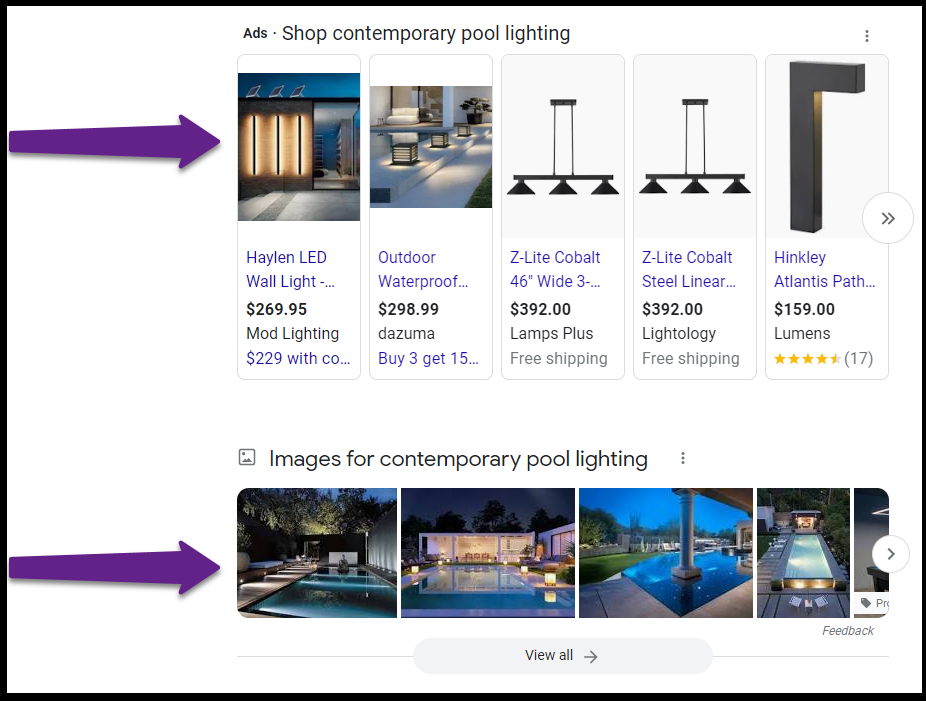Open the dark pool with lit steps image
Screen dimensions: 926x701
pyautogui.click(x=317, y=553)
